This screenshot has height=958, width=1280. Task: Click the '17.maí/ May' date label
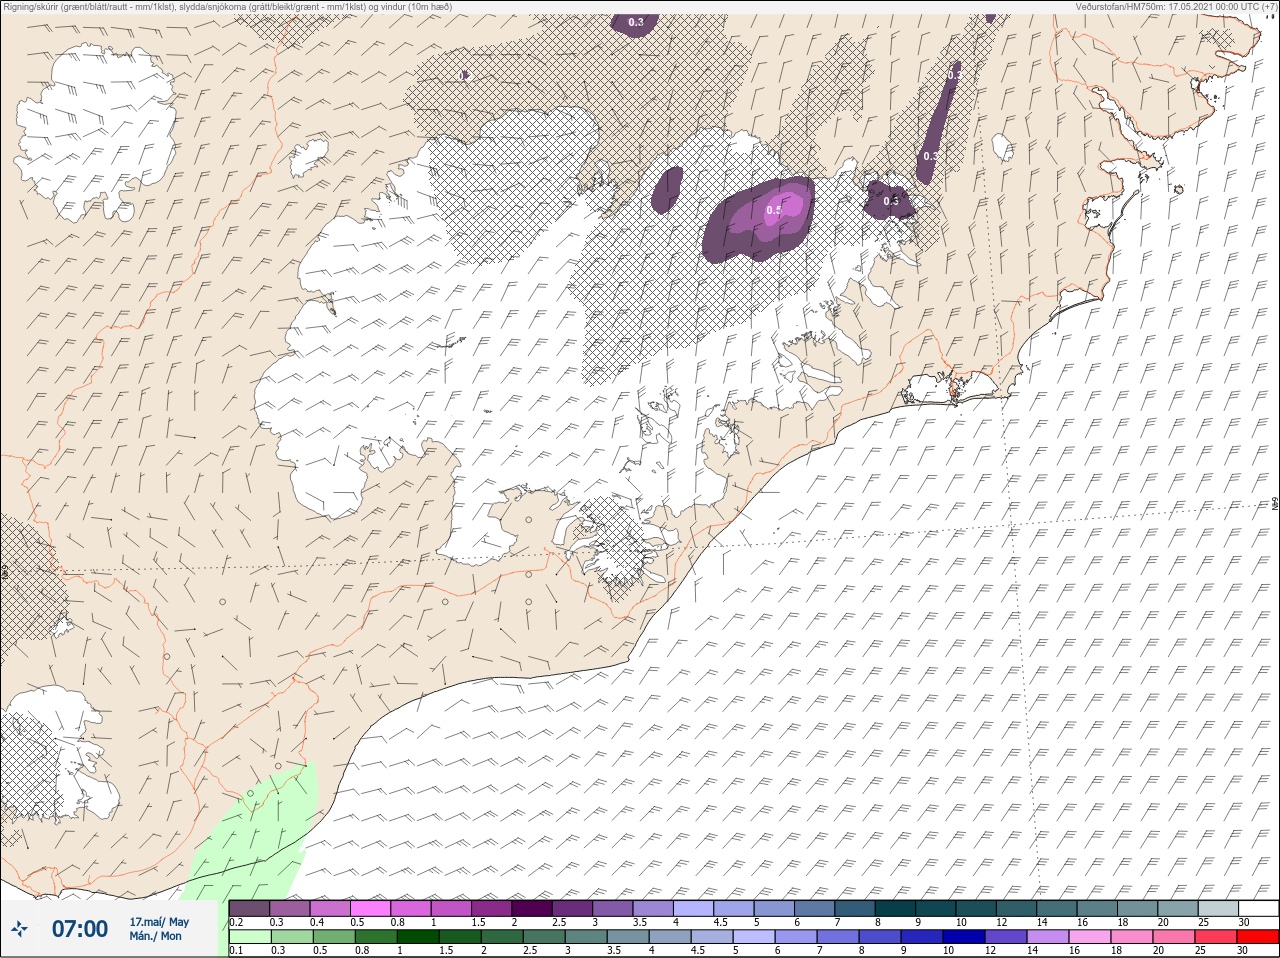tap(159, 922)
